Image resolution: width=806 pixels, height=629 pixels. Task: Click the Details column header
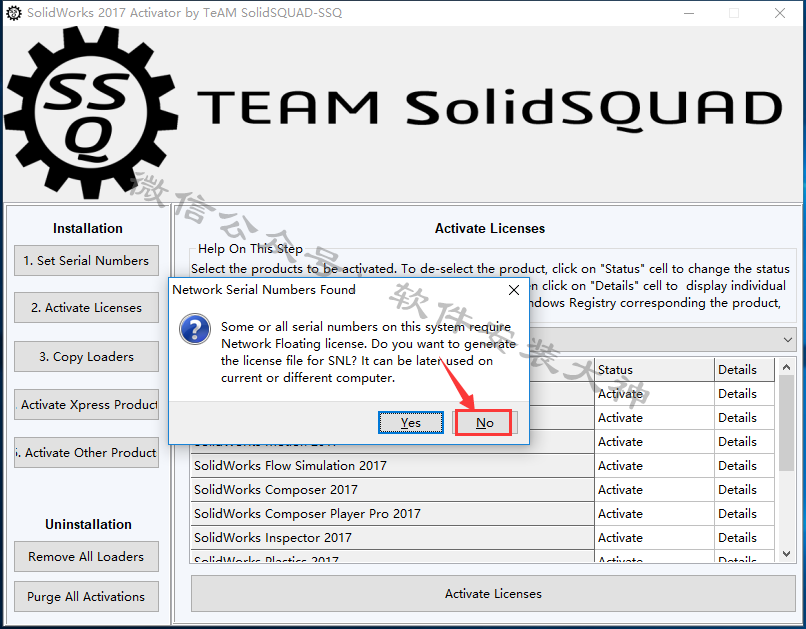[744, 369]
